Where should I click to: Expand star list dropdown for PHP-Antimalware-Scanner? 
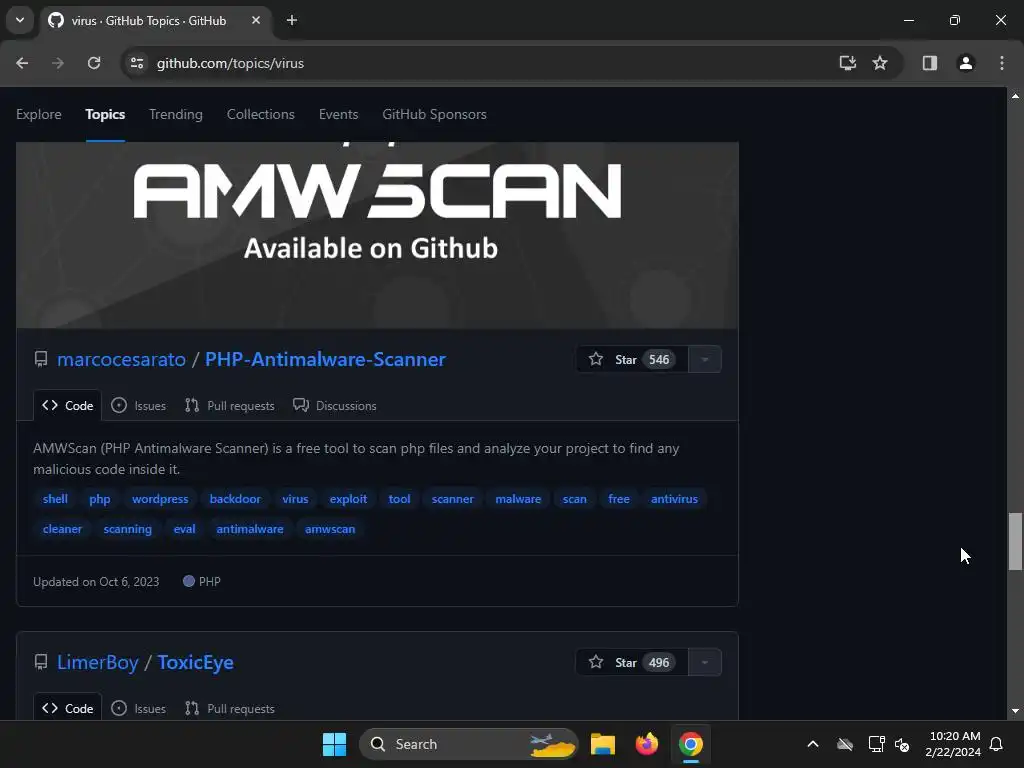tap(705, 359)
